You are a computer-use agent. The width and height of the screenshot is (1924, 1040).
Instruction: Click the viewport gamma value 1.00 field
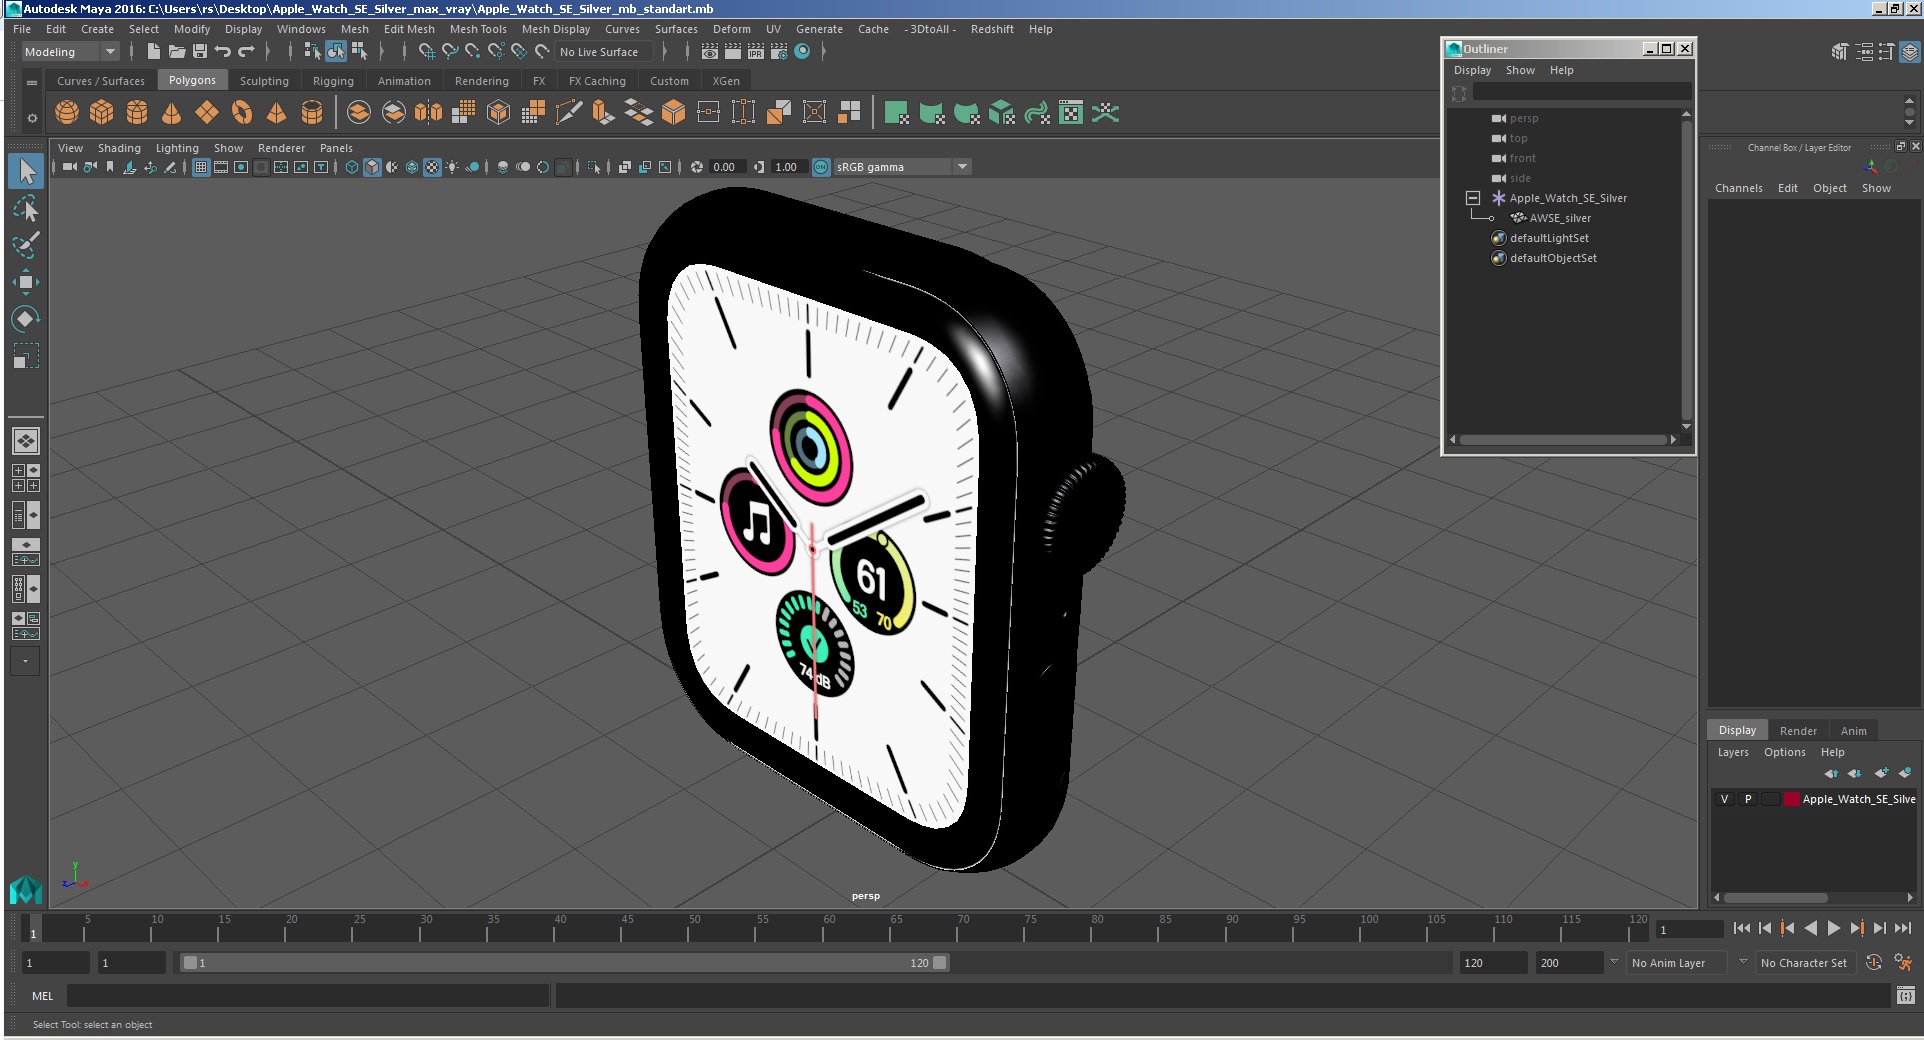click(x=788, y=167)
